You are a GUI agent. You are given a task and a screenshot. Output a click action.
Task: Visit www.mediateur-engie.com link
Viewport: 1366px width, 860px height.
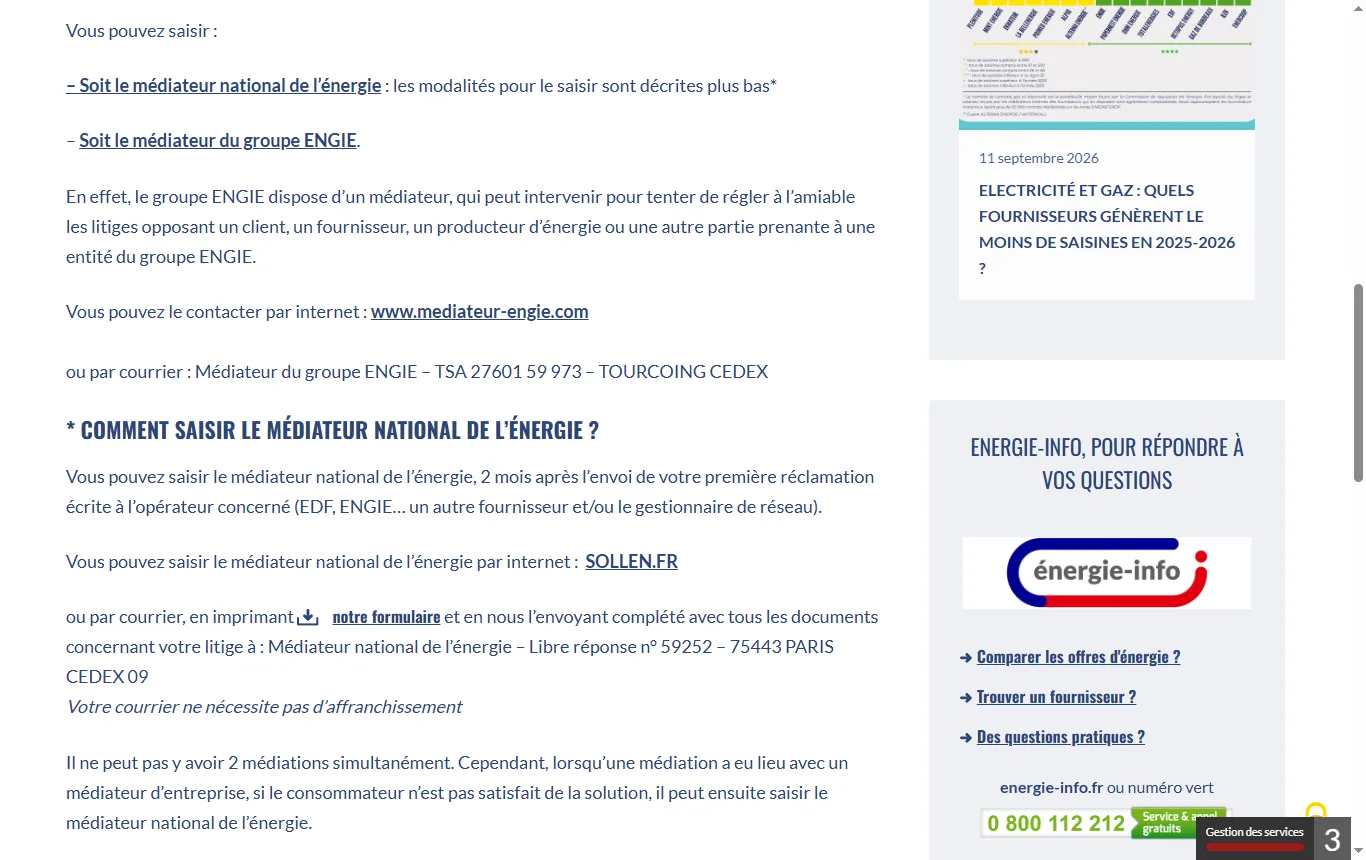[x=480, y=311]
